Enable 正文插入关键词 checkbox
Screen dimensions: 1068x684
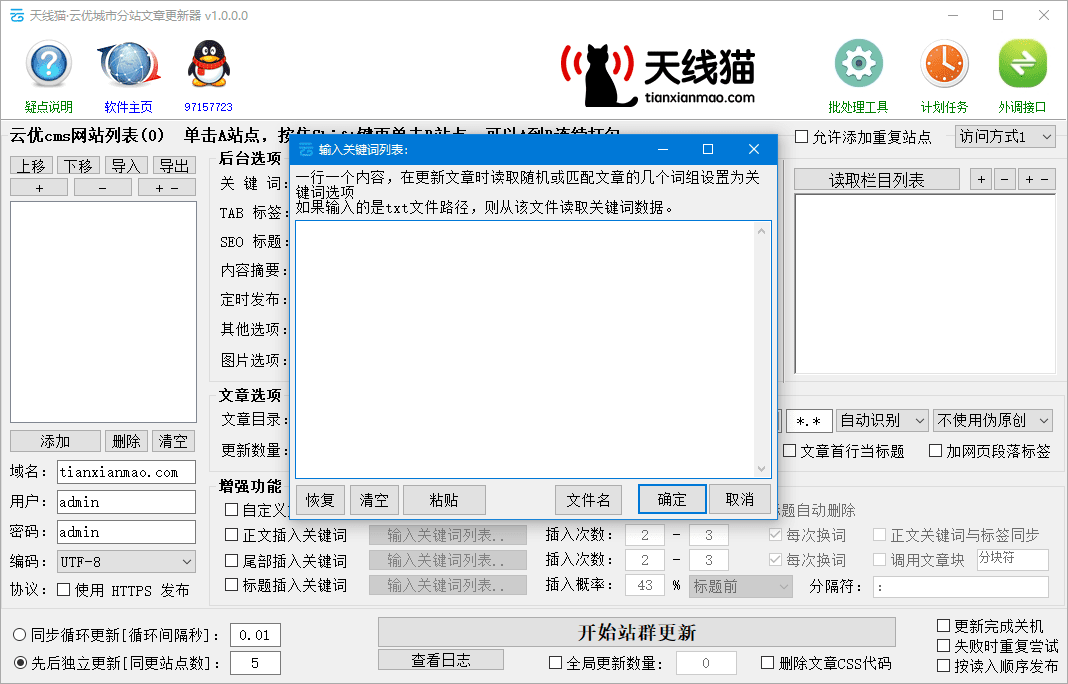click(x=232, y=535)
